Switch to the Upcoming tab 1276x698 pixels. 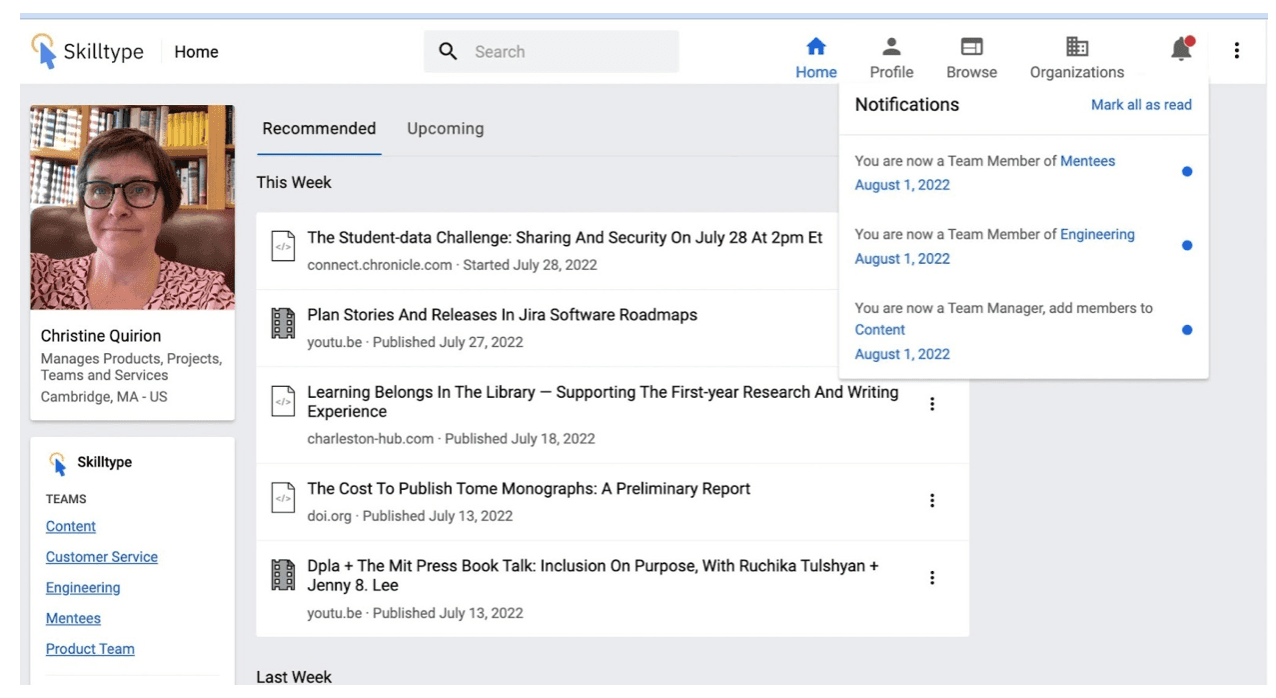pos(445,128)
